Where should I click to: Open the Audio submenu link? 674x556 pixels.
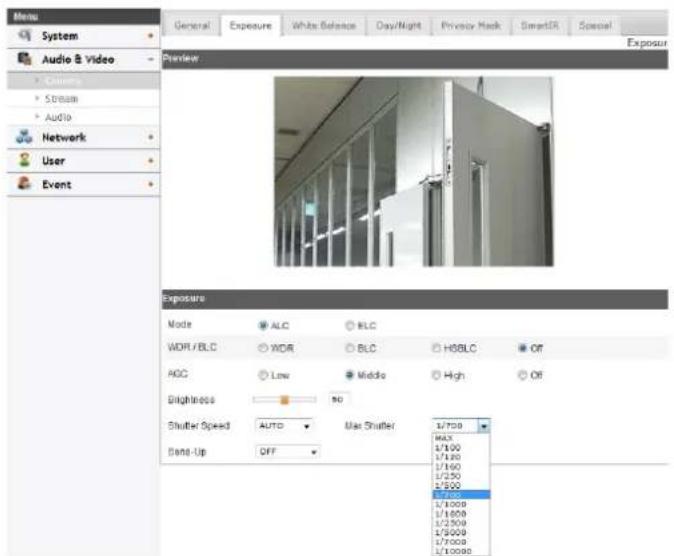(58, 117)
